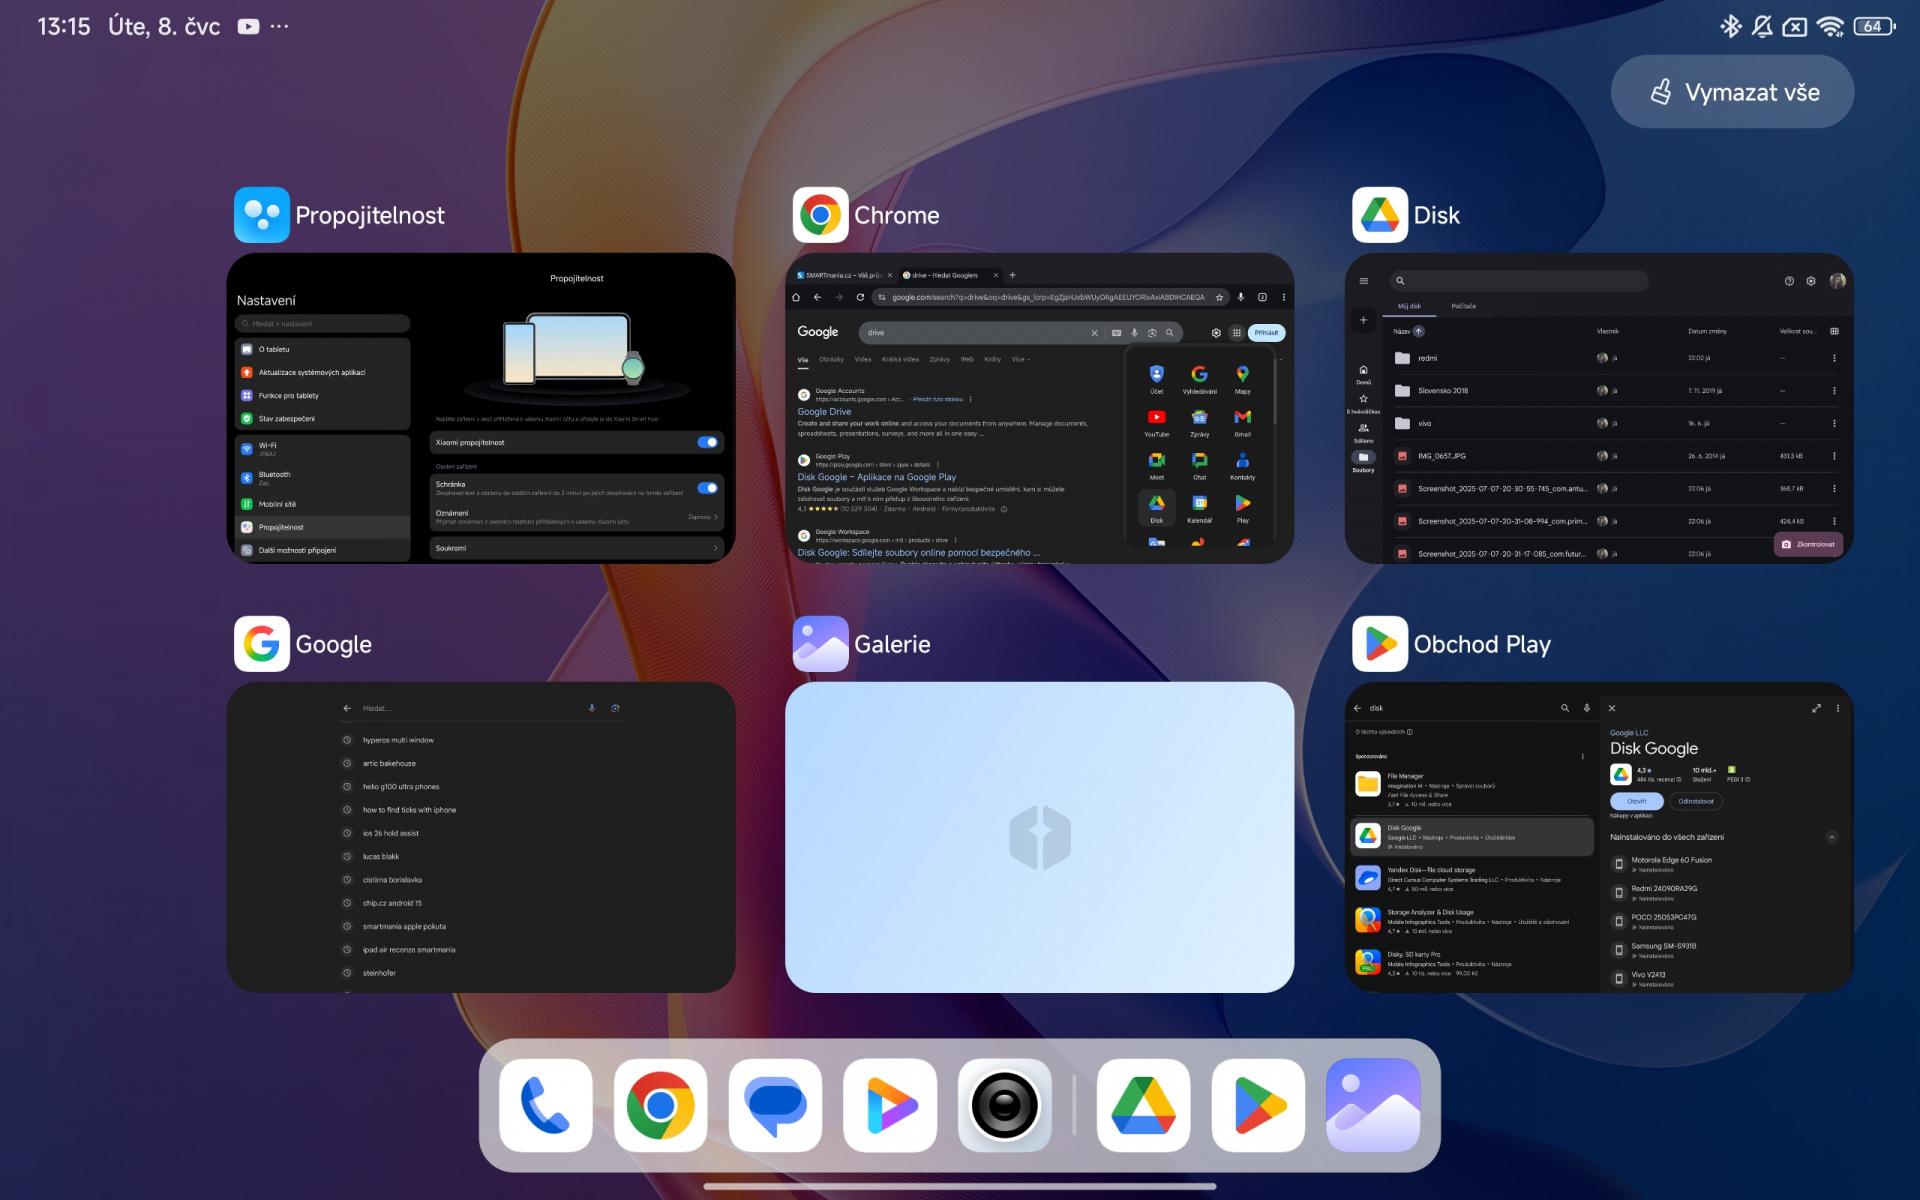This screenshot has width=1920, height=1200.
Task: Open the Google app icon above its card
Action: point(262,644)
